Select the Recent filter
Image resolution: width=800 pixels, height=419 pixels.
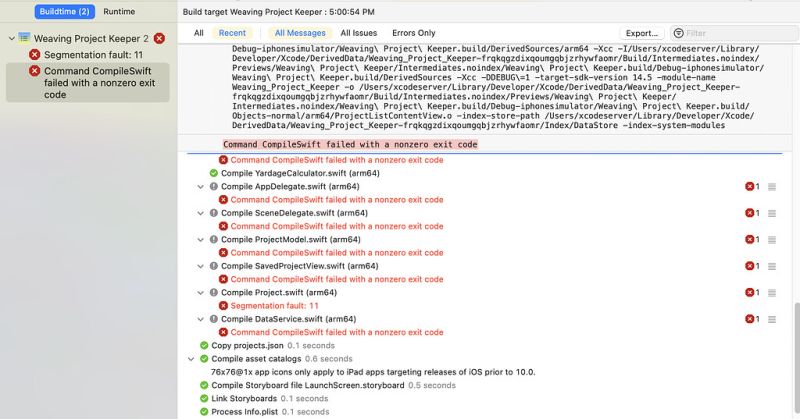232,33
